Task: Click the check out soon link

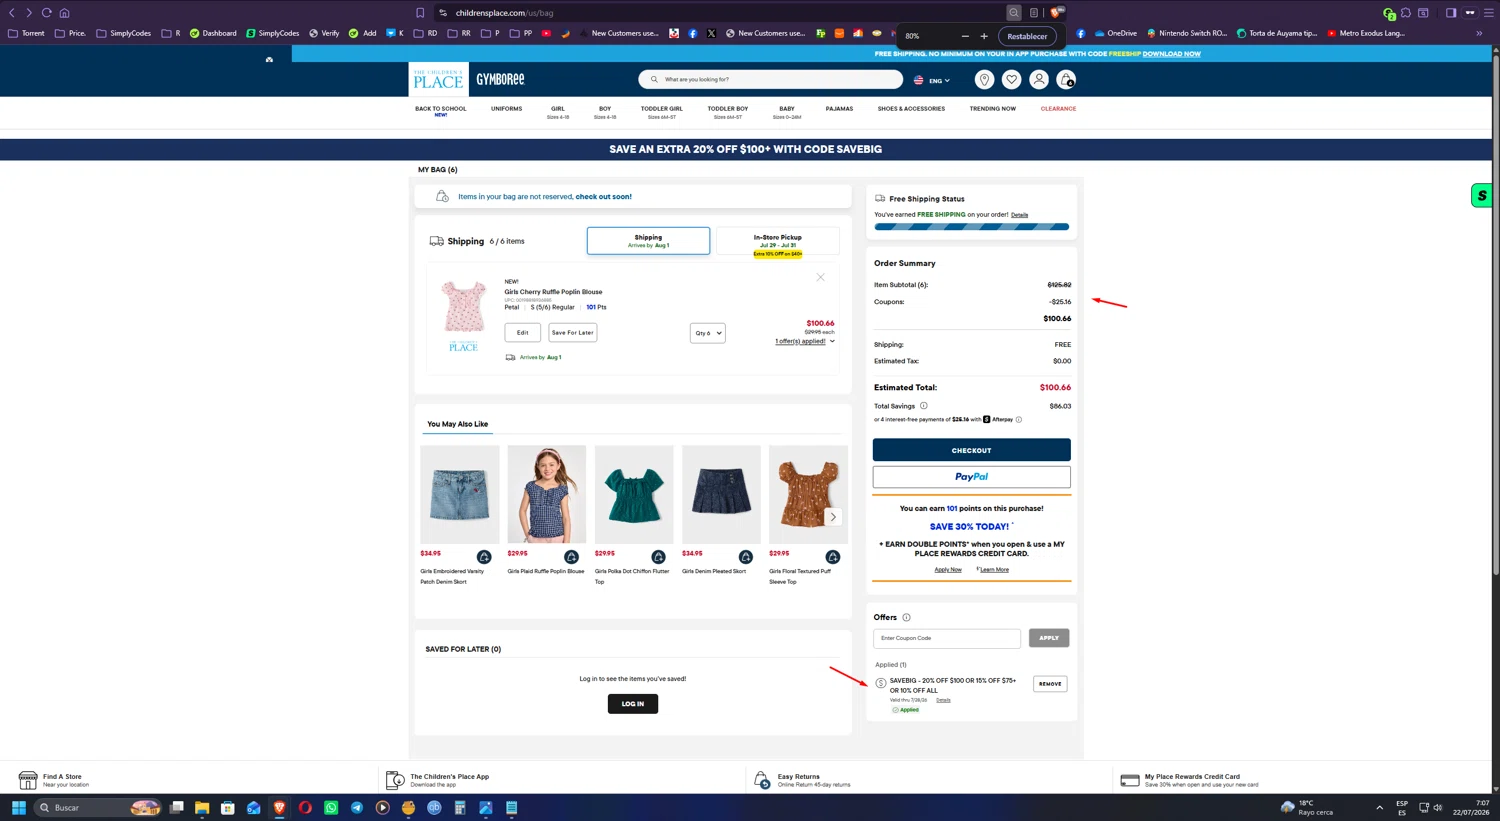Action: tap(603, 197)
